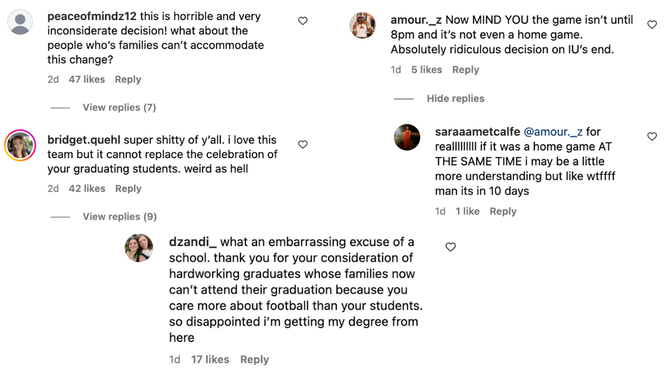This screenshot has height=376, width=668.
Task: Expand View replies (7) under peaceofmindz12
Action: tap(119, 107)
